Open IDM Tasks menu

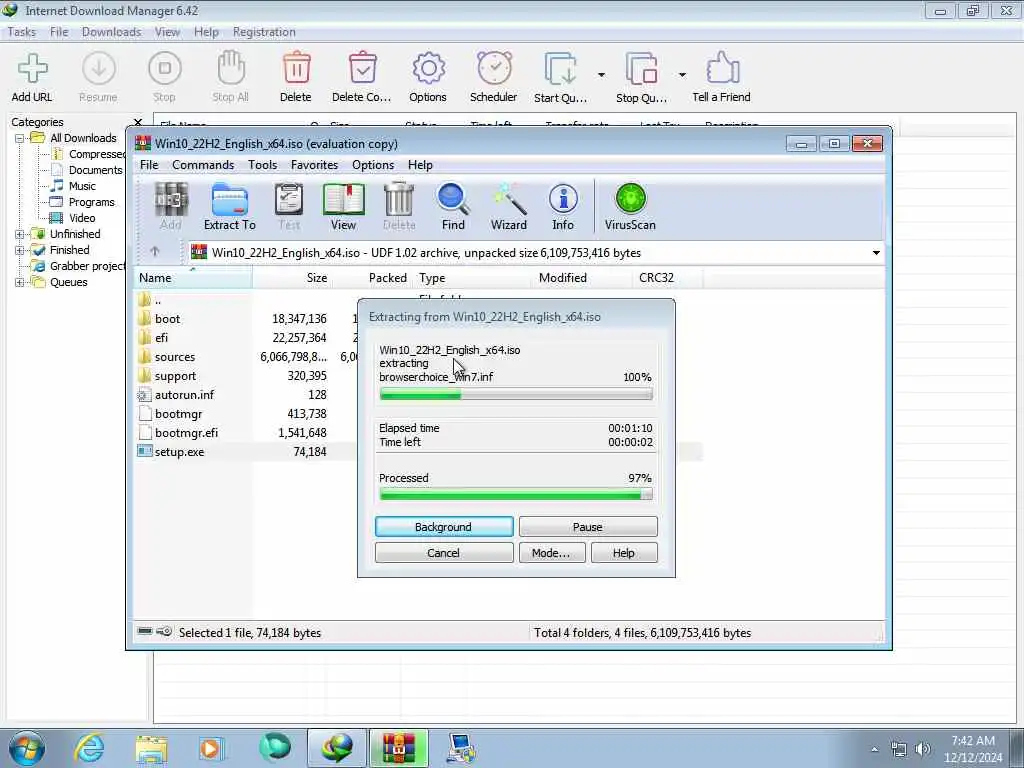click(x=22, y=32)
